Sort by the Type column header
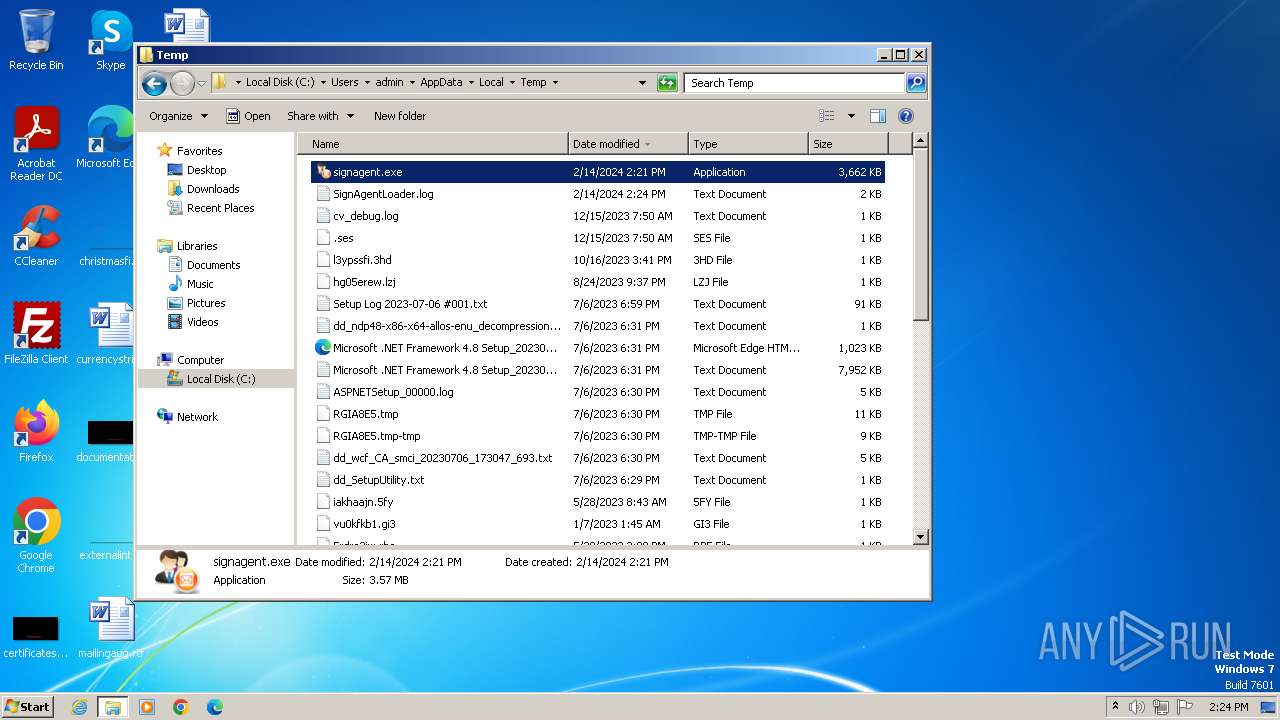This screenshot has width=1280, height=720. coord(748,144)
